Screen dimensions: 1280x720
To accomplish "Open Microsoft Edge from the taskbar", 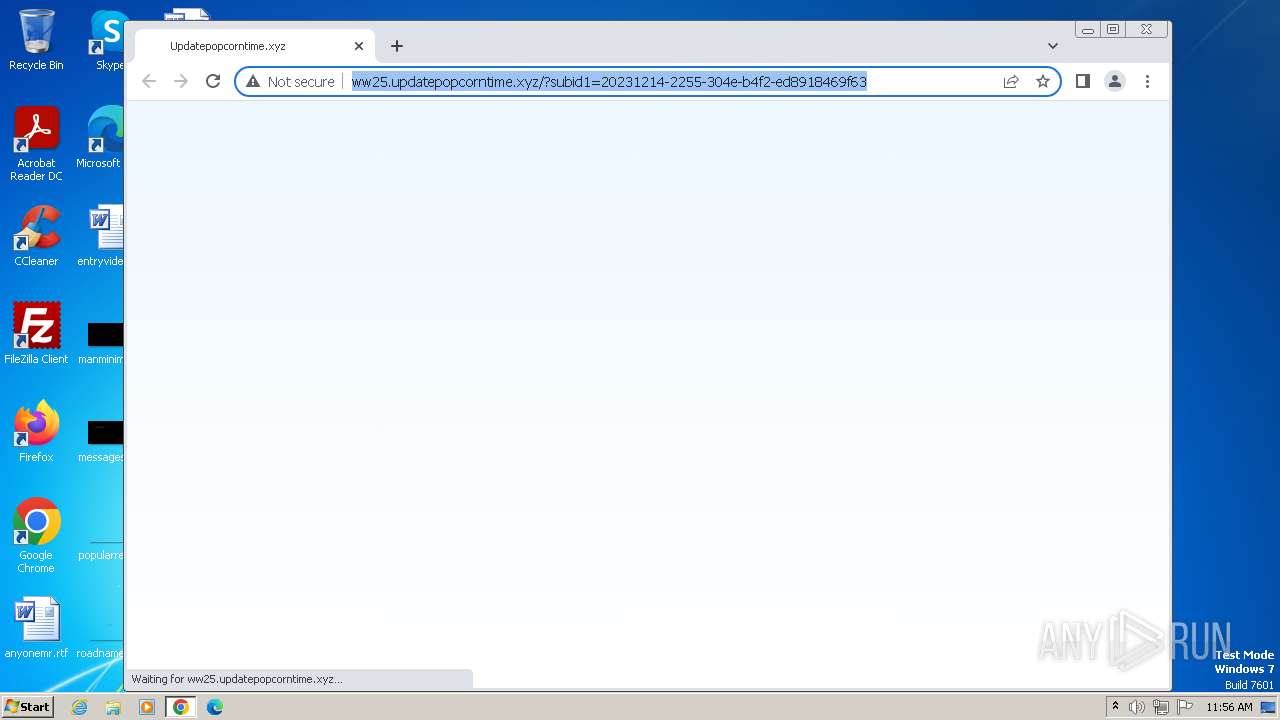I will coord(215,707).
